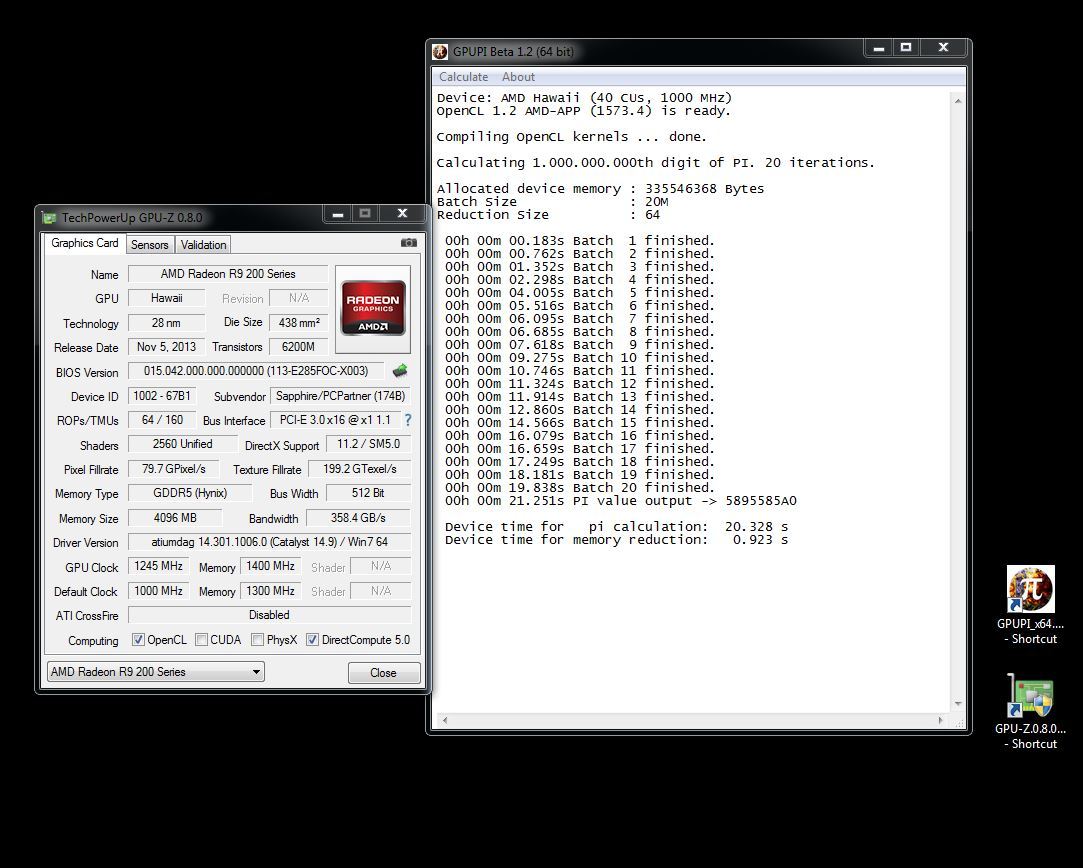This screenshot has height=868, width=1083.
Task: Open the GPUPI_x64 desktop shortcut
Action: coord(1031,606)
